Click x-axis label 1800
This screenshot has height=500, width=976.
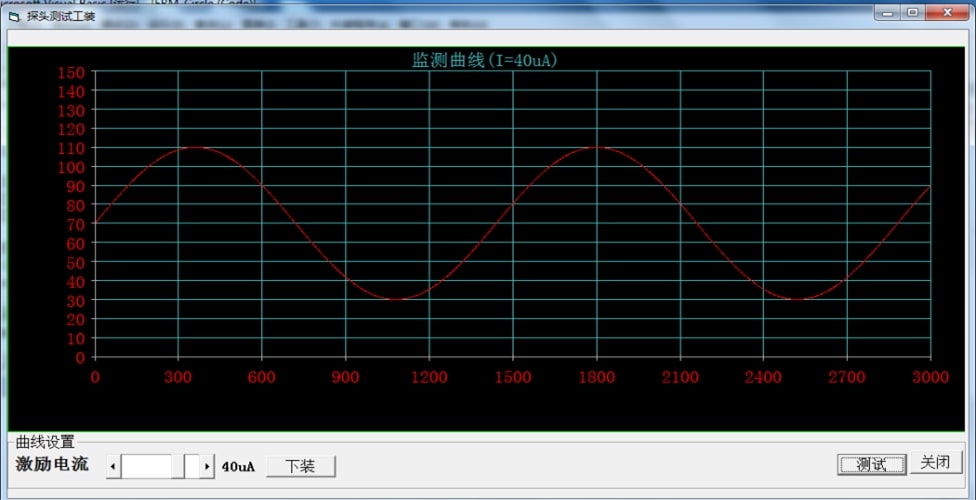coord(596,377)
